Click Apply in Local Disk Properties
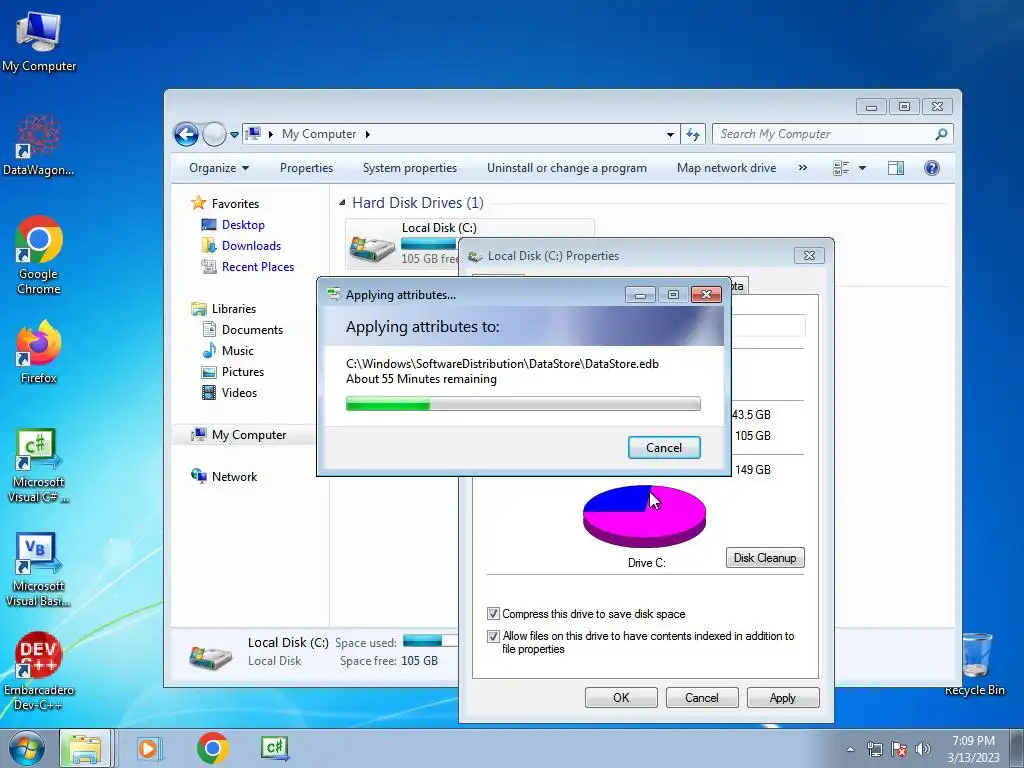Viewport: 1024px width, 768px height. tap(782, 697)
